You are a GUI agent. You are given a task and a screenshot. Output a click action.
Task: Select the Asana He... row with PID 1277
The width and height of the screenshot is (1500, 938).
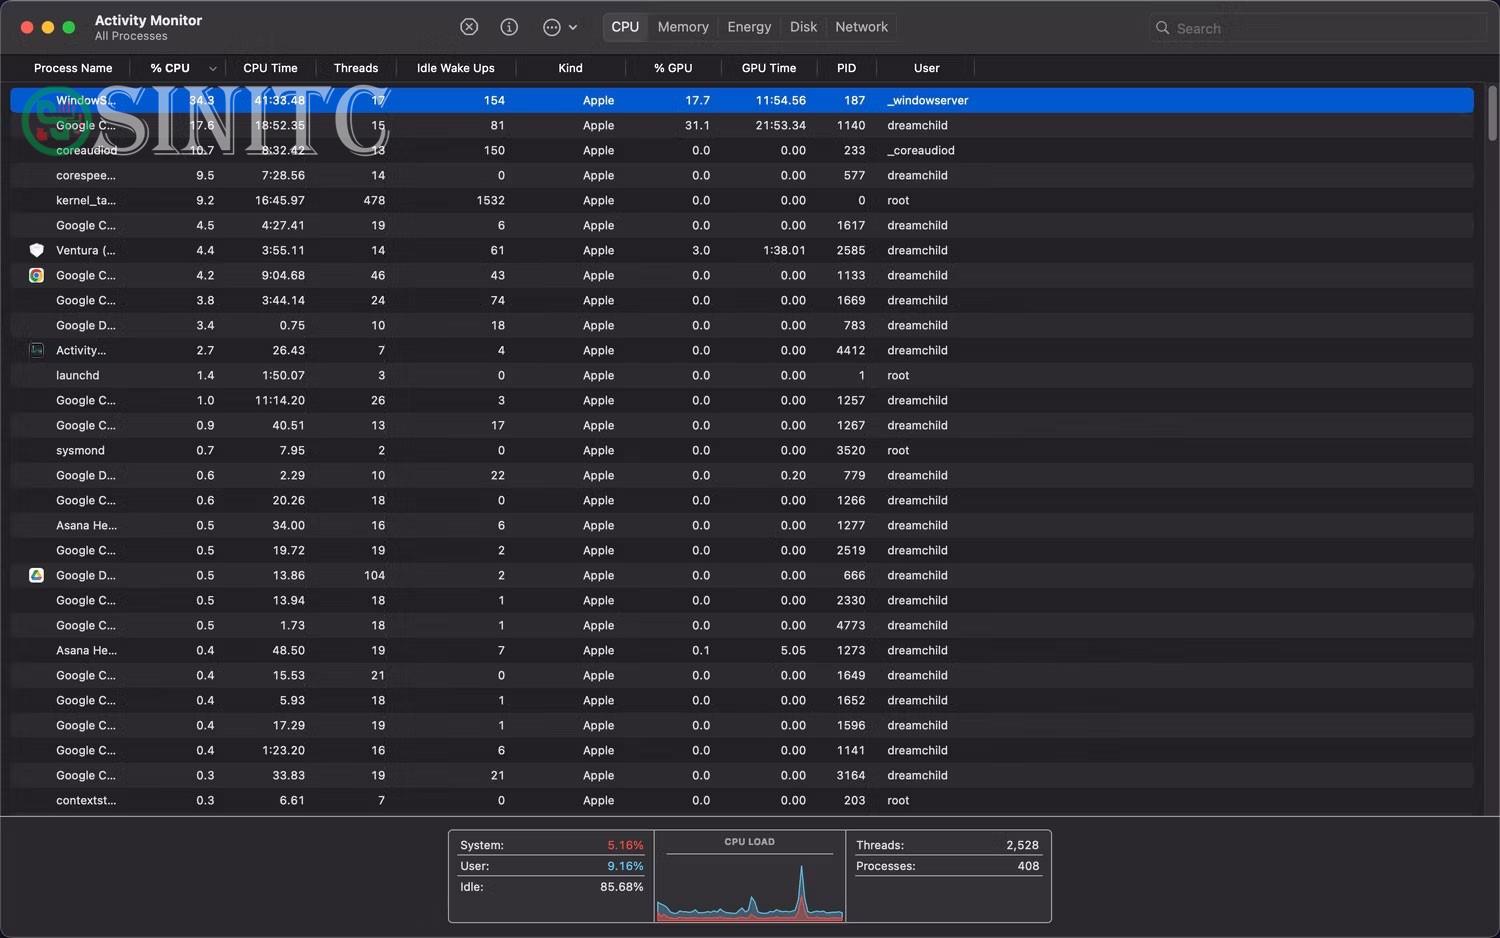[741, 525]
